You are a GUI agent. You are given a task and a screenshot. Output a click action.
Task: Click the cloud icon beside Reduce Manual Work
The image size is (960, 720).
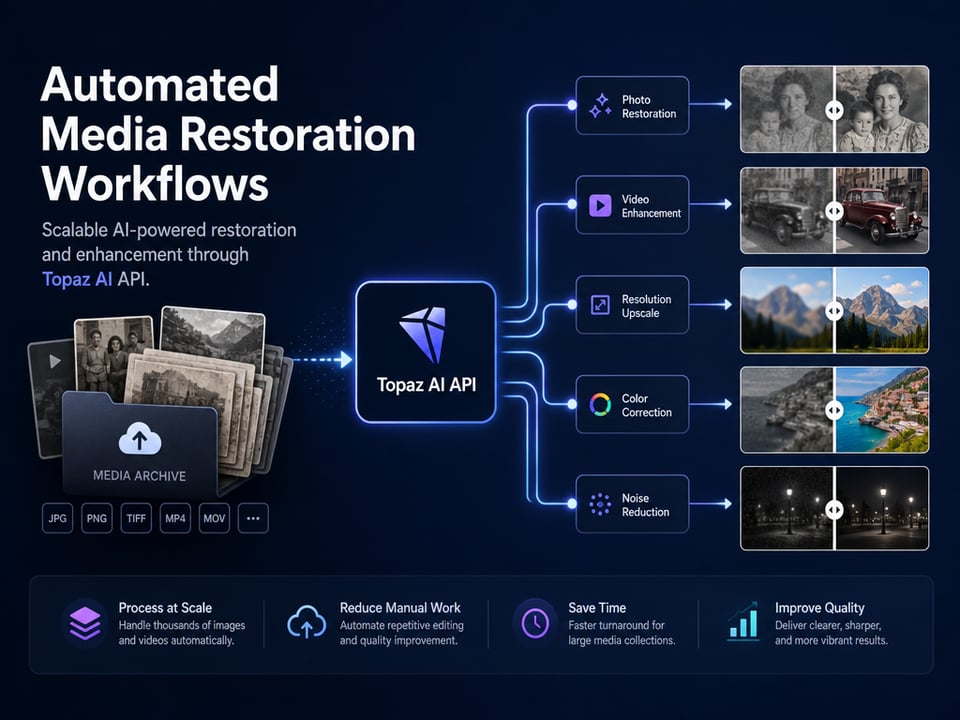point(307,622)
